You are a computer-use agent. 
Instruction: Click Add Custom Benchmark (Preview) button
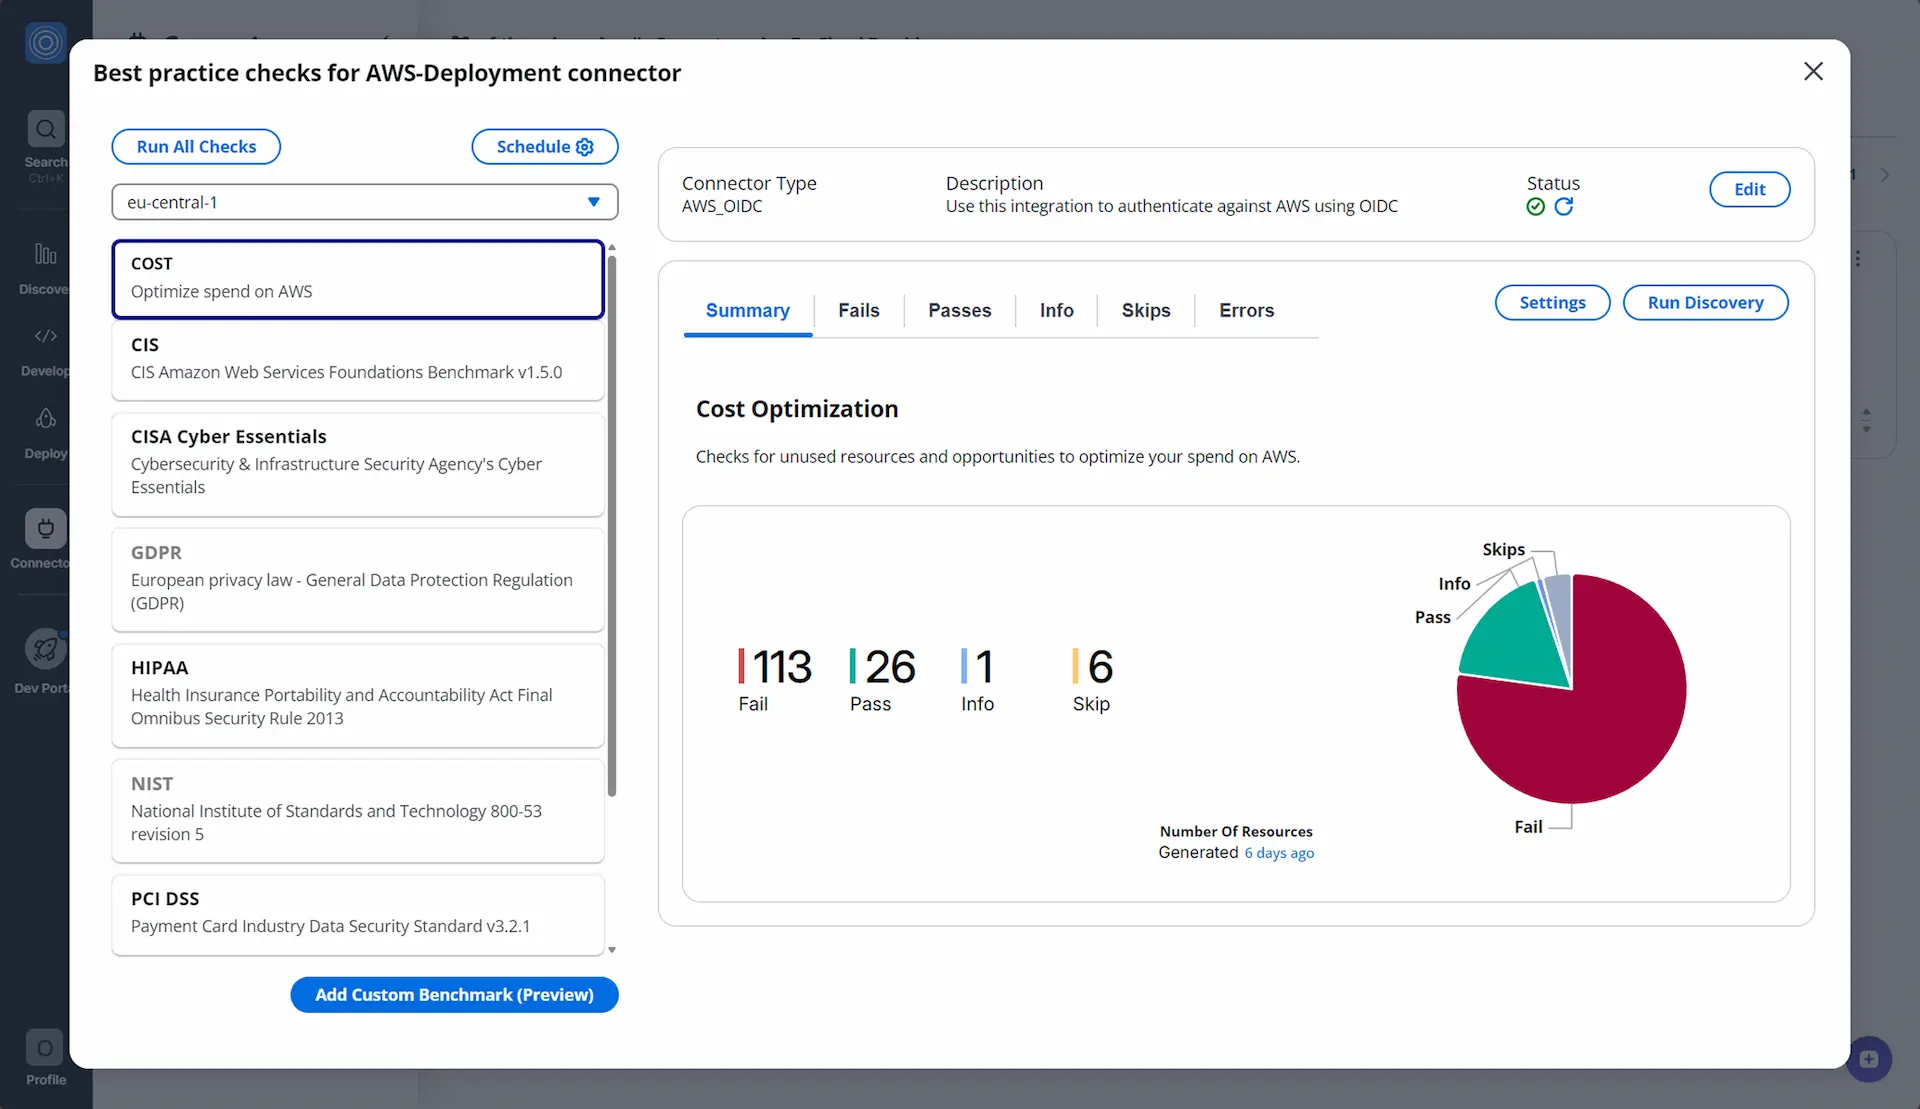454,995
